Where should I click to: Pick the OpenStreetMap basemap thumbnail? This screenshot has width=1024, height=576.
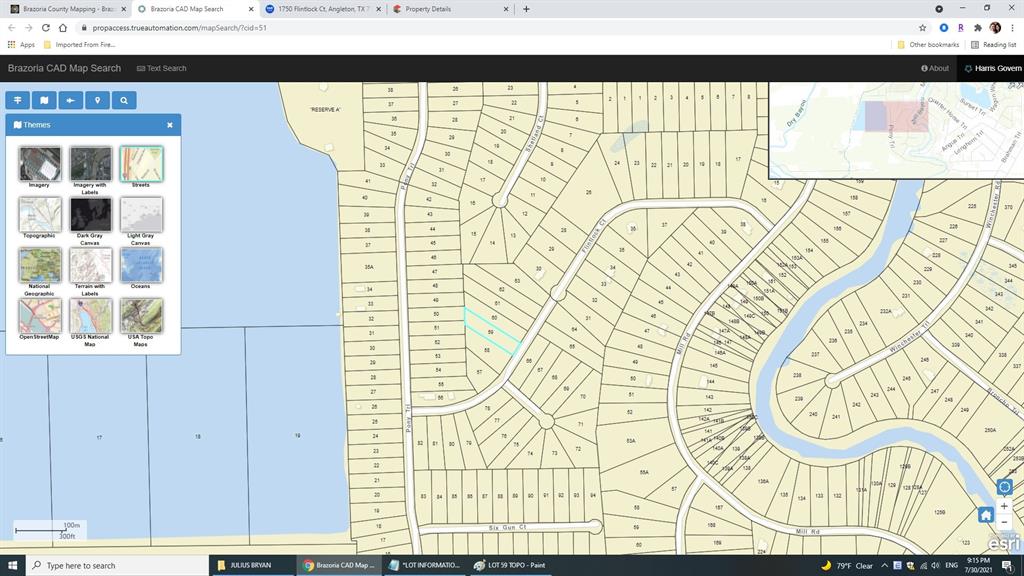tap(39, 315)
